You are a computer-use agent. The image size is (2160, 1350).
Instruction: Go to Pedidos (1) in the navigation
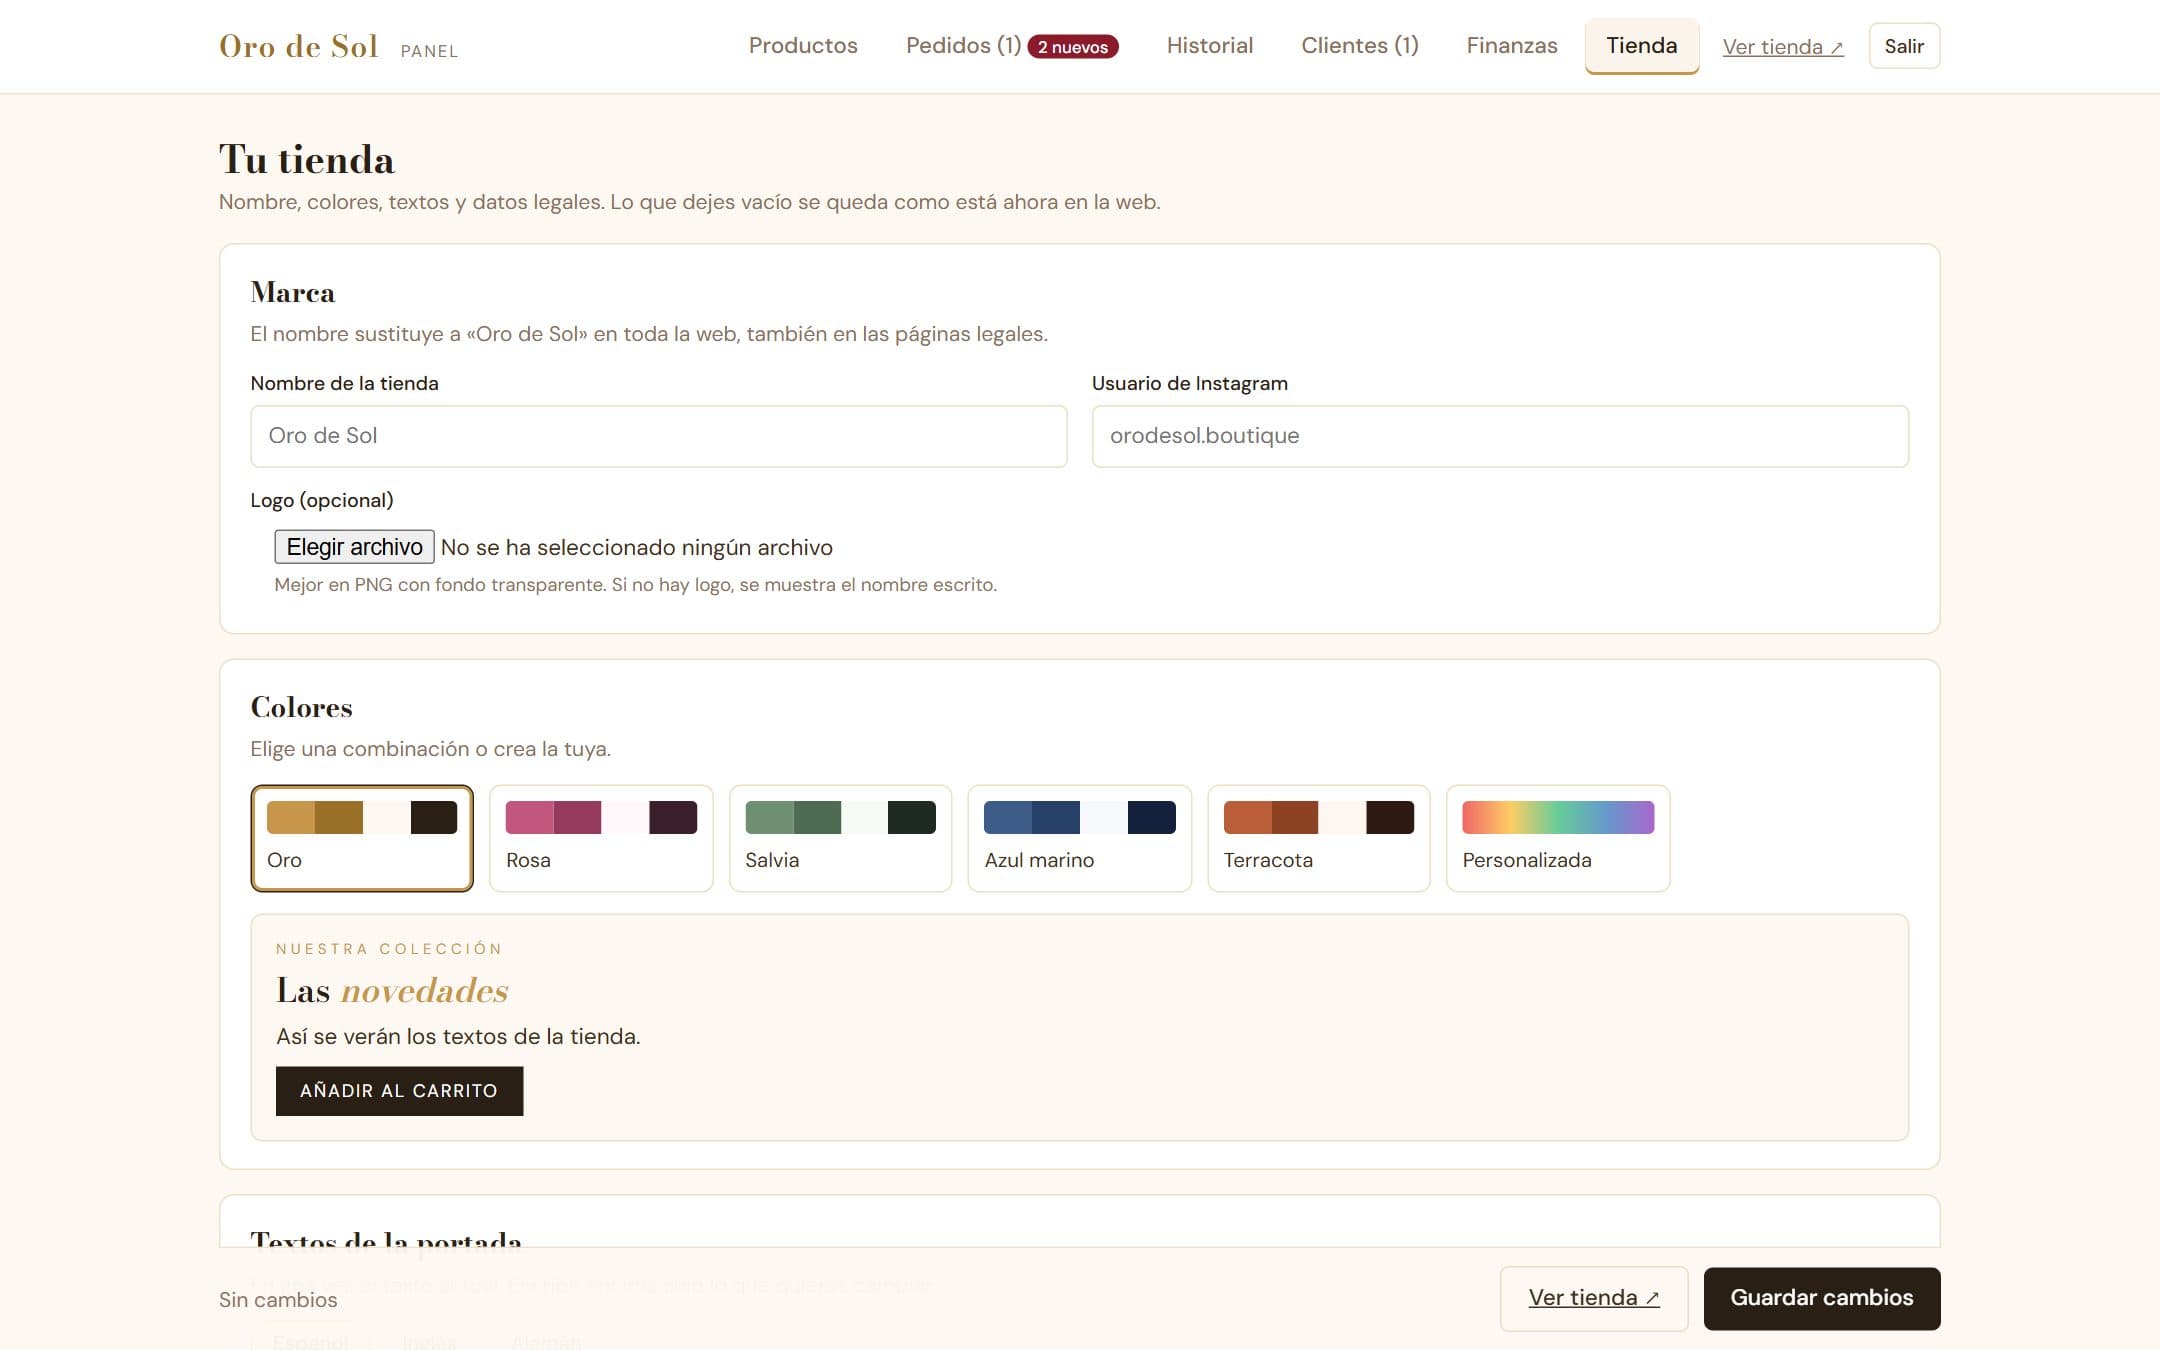[963, 46]
